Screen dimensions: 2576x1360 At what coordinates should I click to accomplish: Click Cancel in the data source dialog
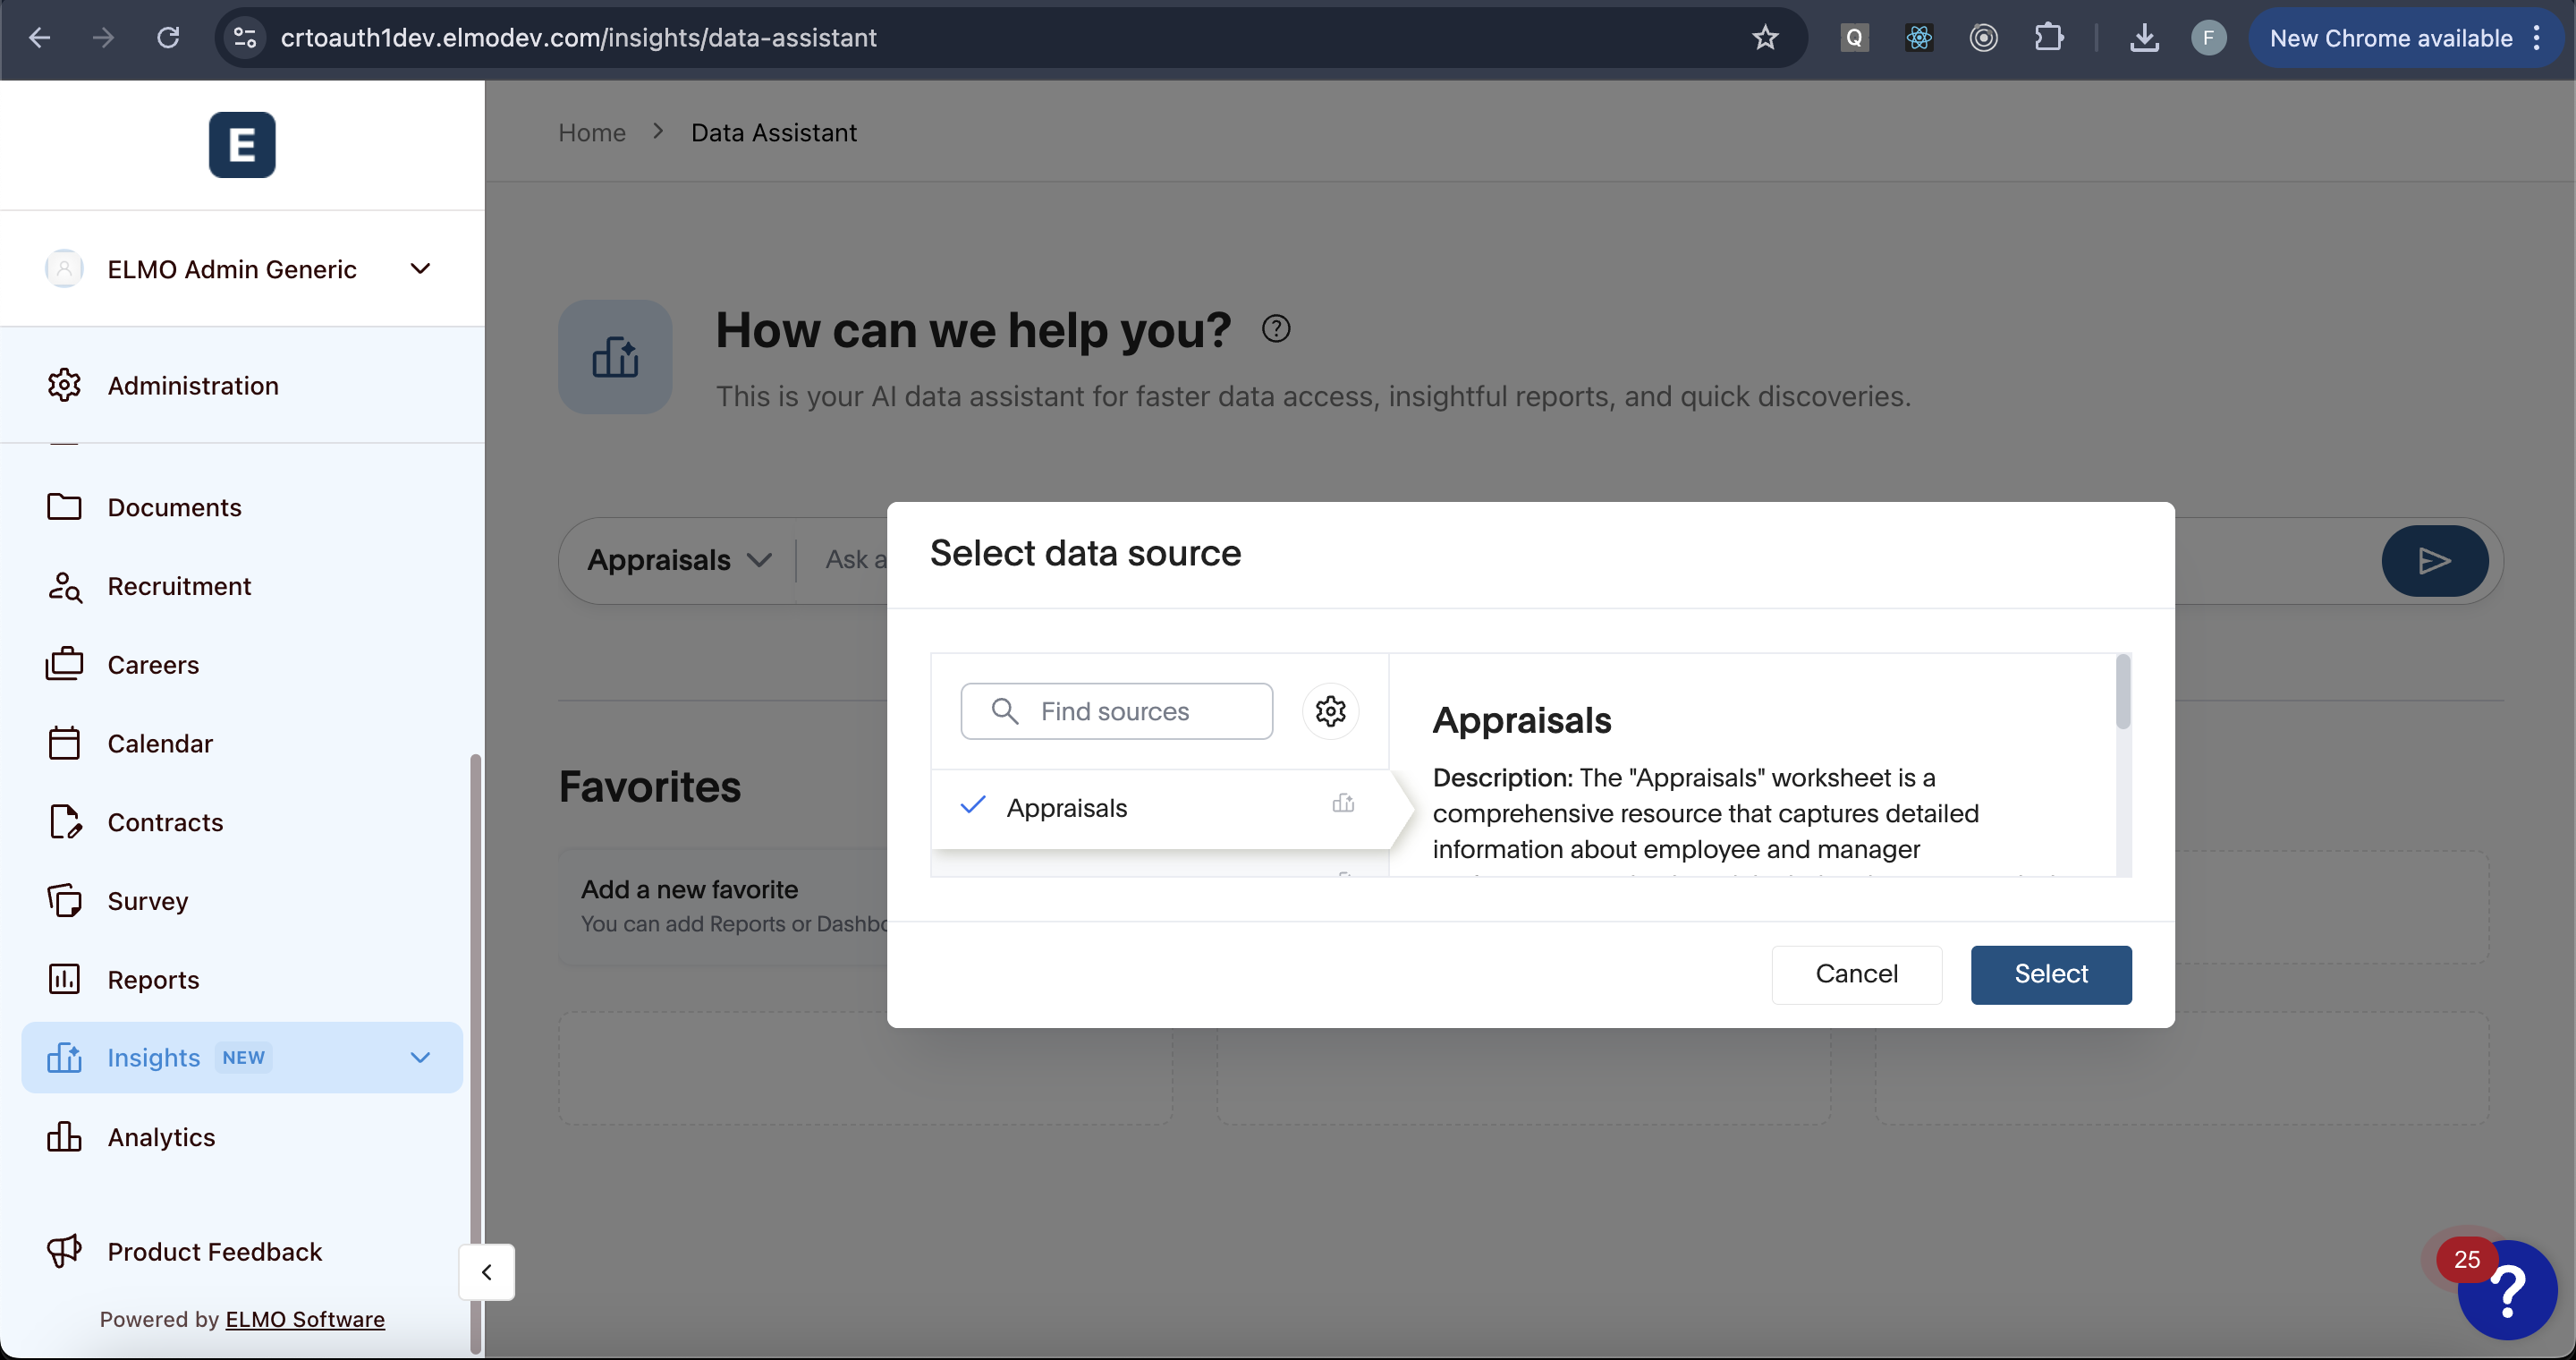(1856, 974)
